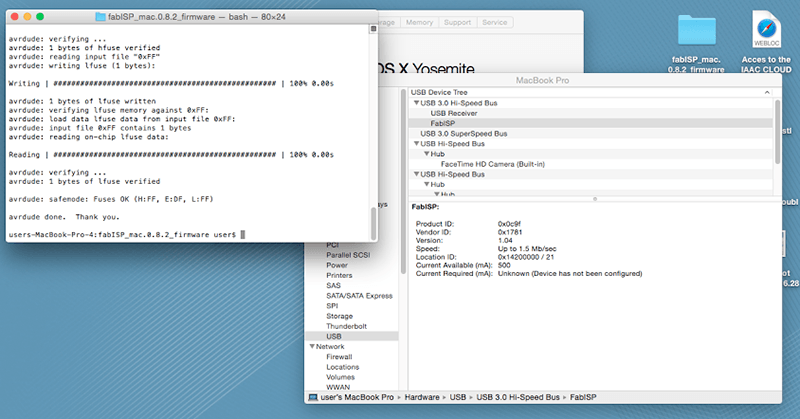The width and height of the screenshot is (800, 419).
Task: Select Parallel SCSI in the sidebar
Action: 348,255
